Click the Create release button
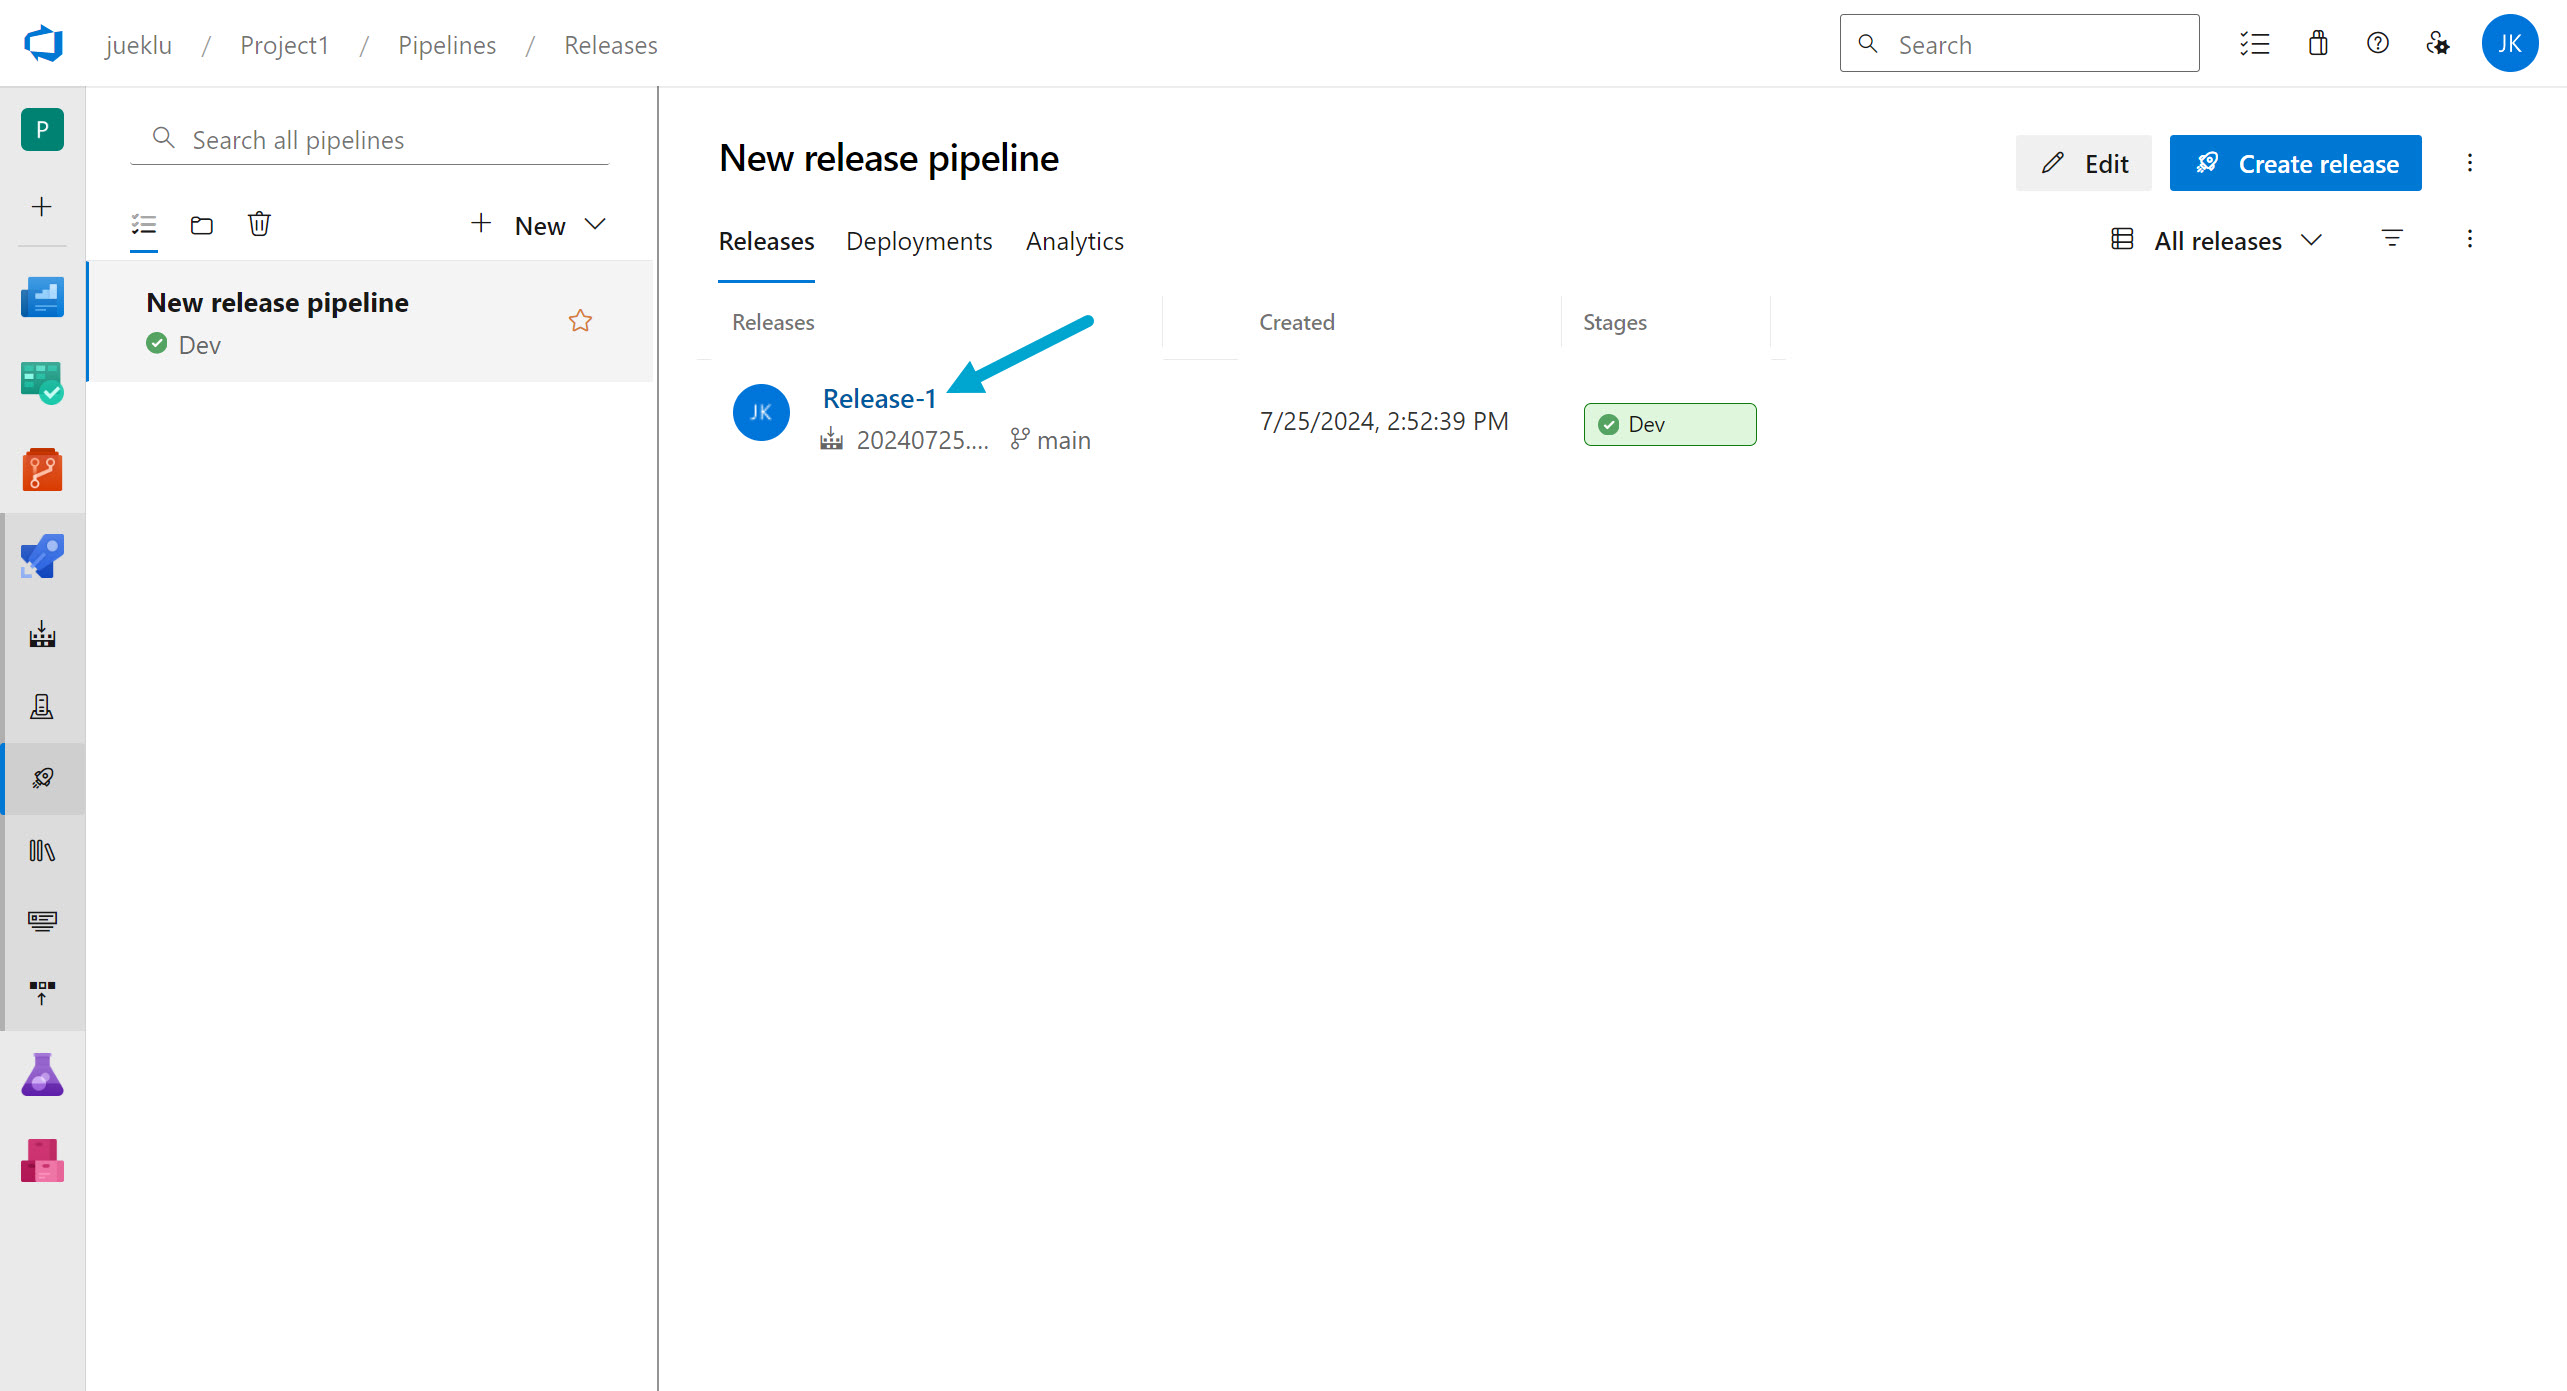2567x1391 pixels. [2295, 162]
